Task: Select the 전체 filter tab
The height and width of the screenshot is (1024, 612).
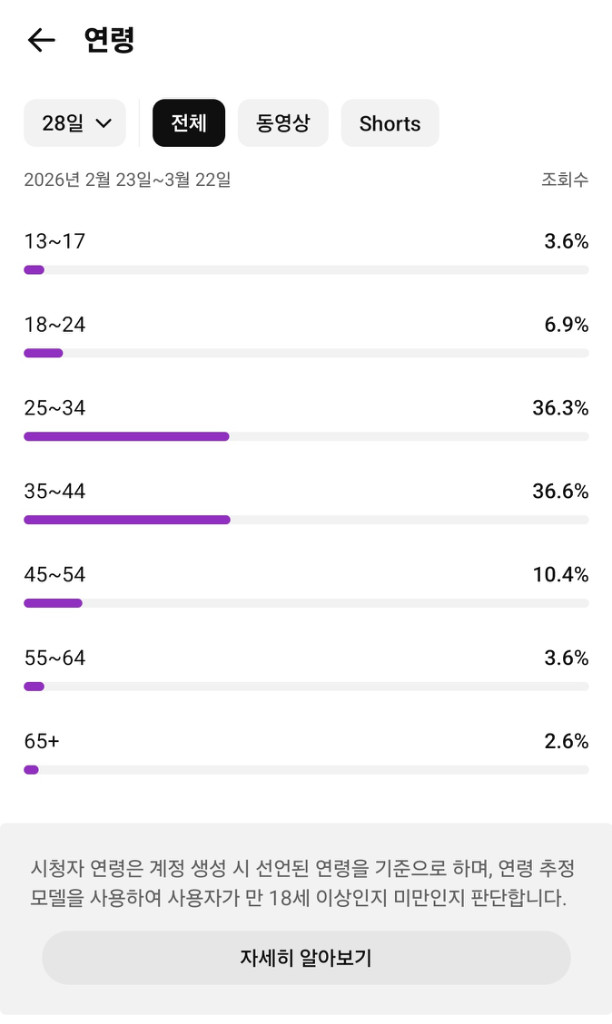Action: 189,124
